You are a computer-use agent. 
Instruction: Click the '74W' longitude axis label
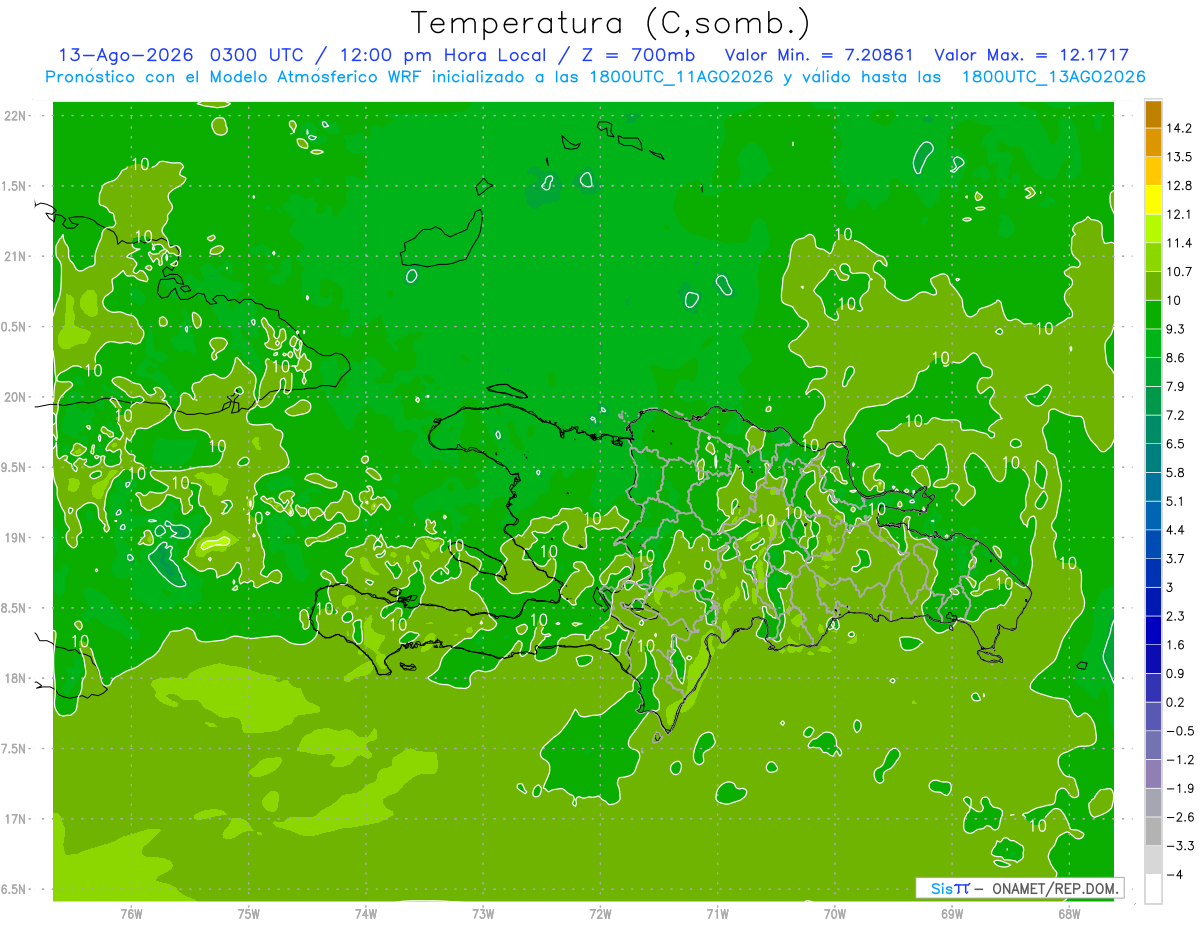tap(366, 913)
